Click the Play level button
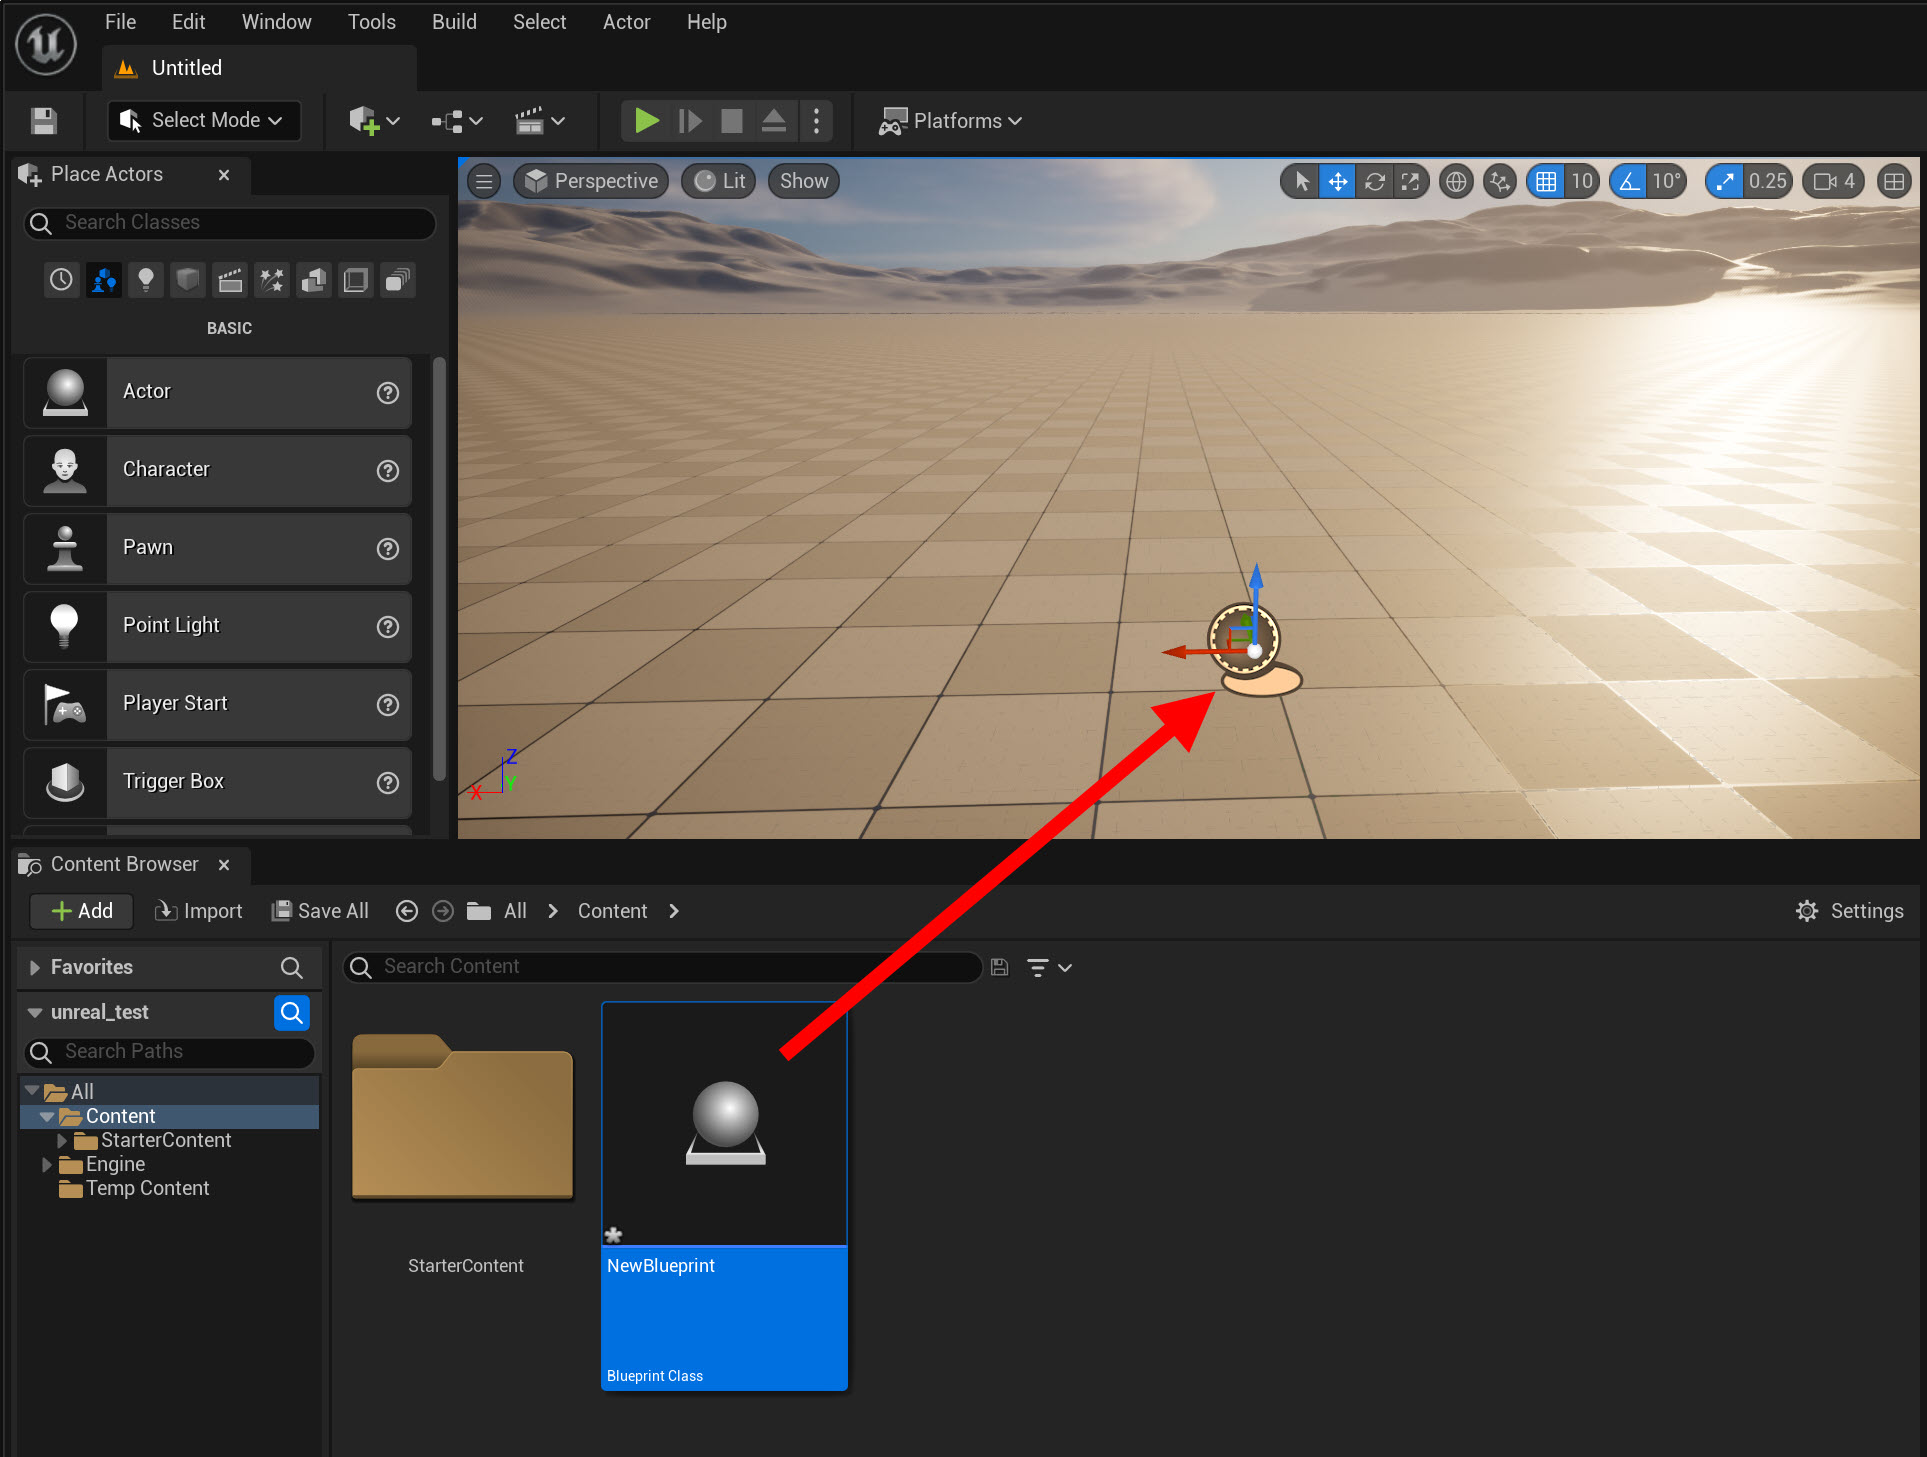The image size is (1927, 1457). (646, 121)
